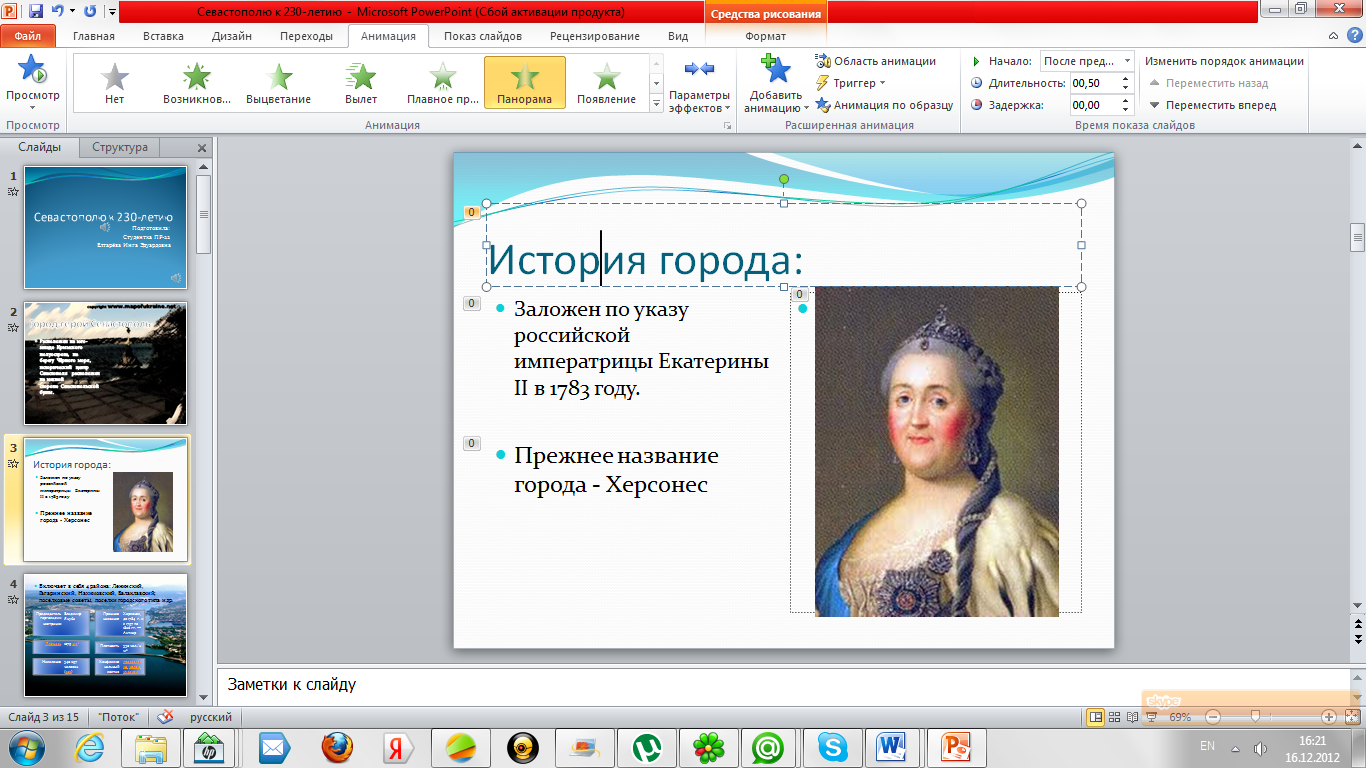Click the zoom slider handle

tap(1254, 717)
